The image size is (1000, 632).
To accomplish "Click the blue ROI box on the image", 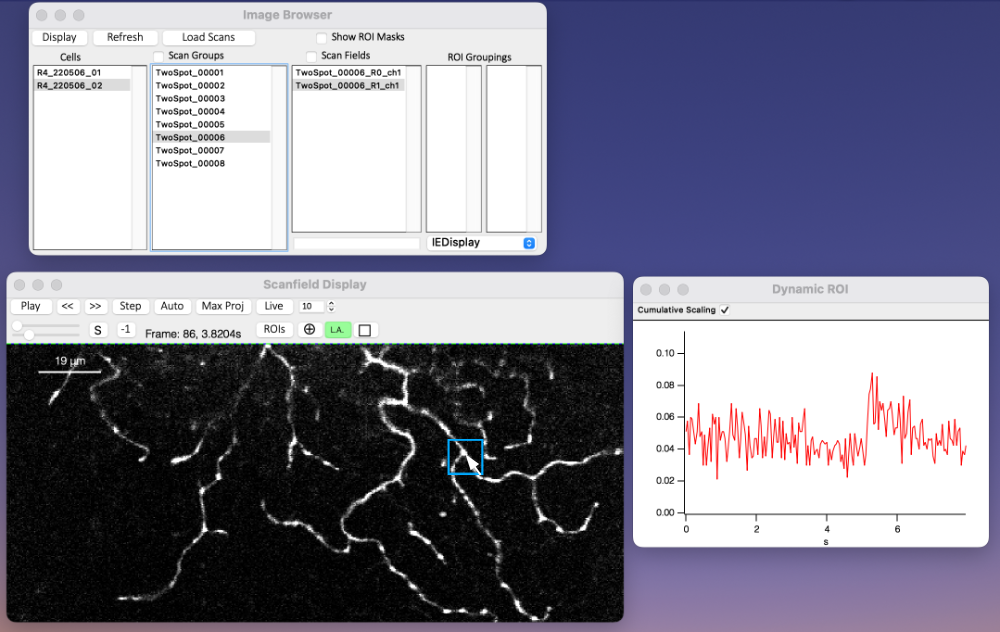I will 465,457.
